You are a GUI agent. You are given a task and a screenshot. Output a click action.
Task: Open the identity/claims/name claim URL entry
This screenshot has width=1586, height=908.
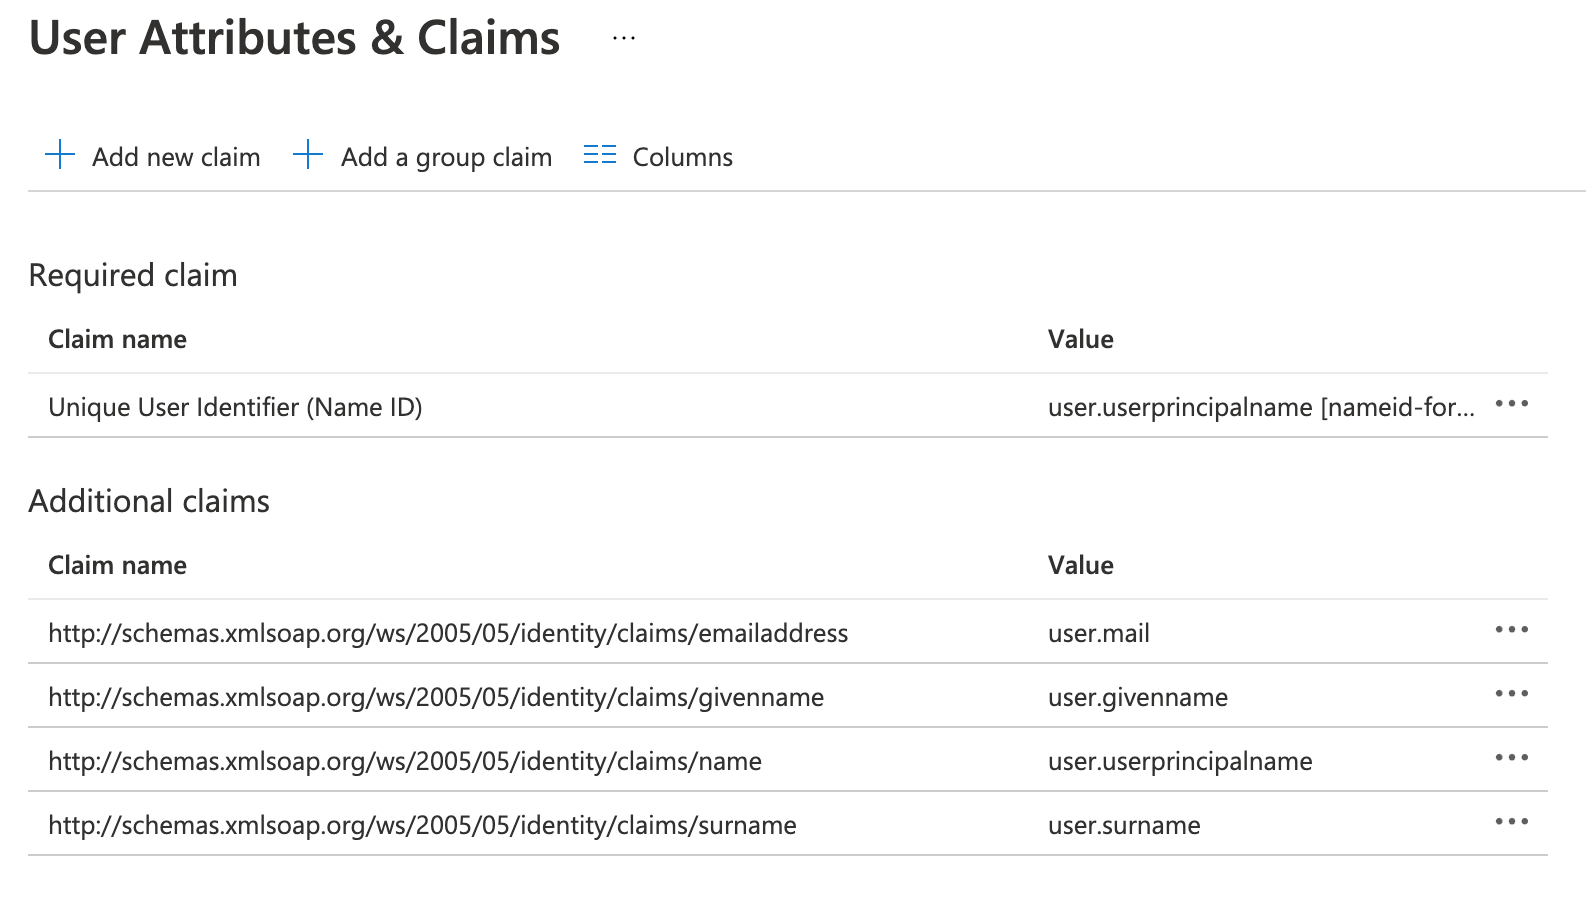405,761
